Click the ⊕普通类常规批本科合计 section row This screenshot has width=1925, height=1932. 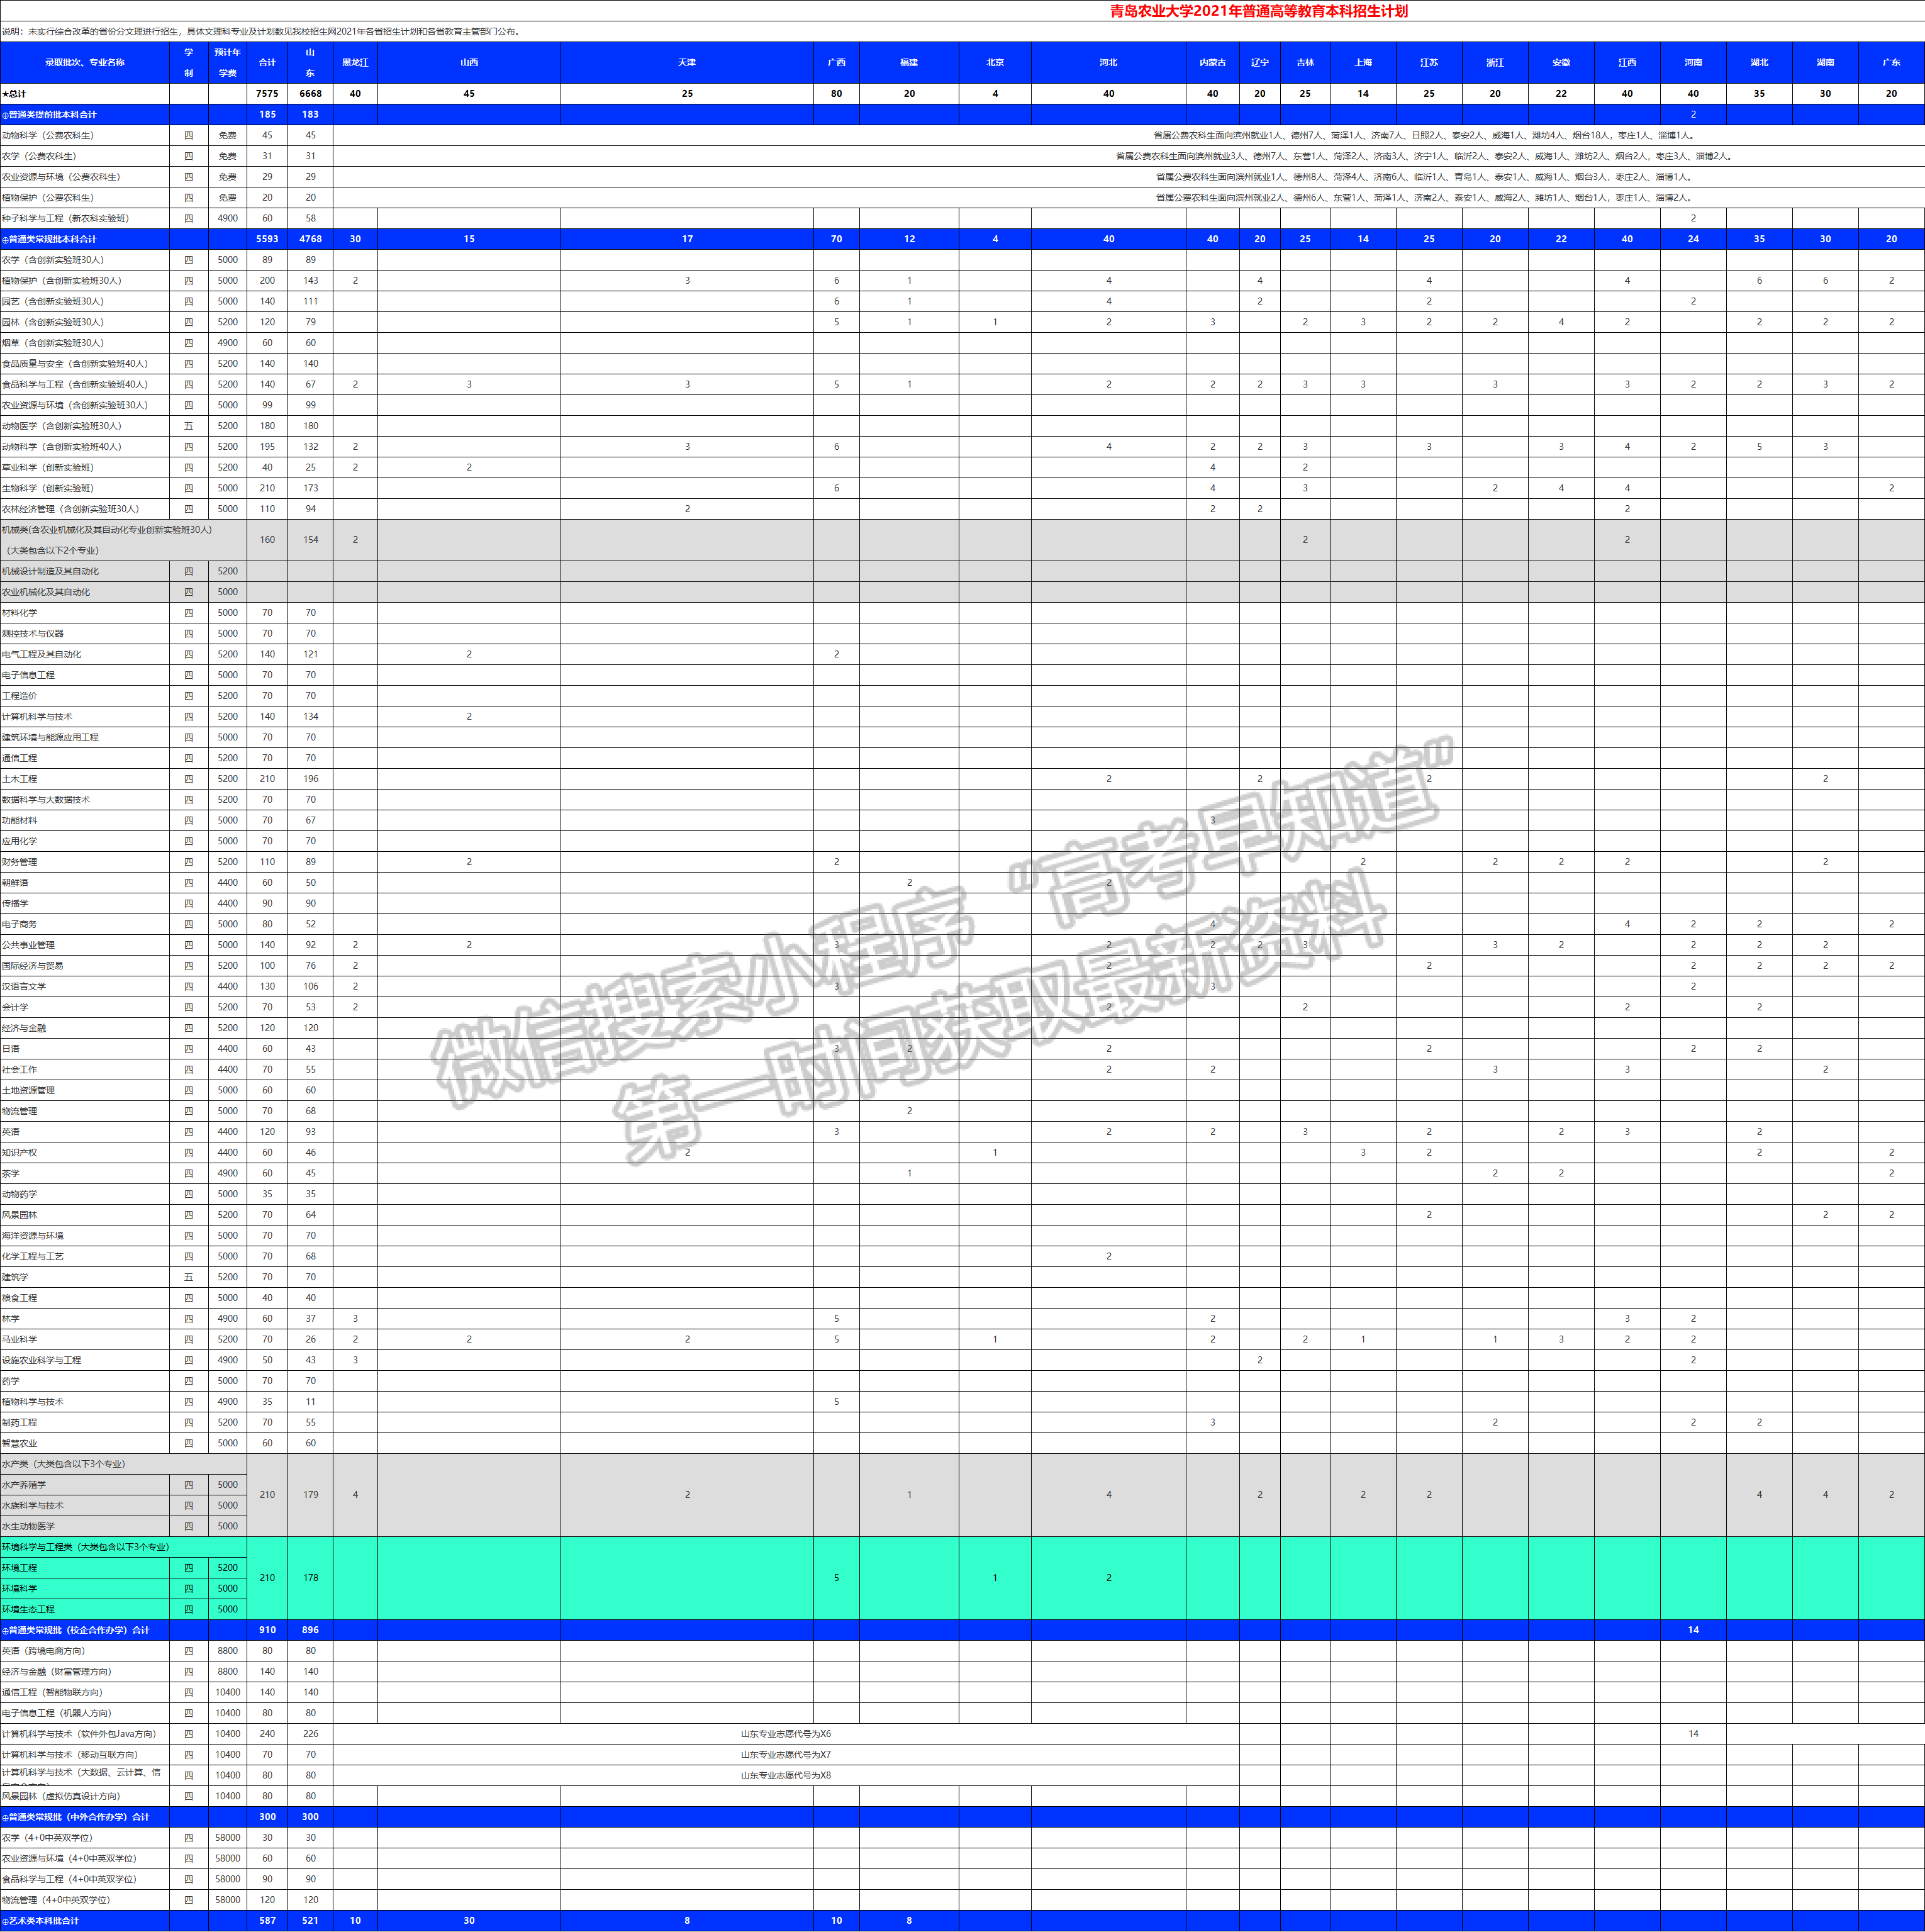pos(962,239)
